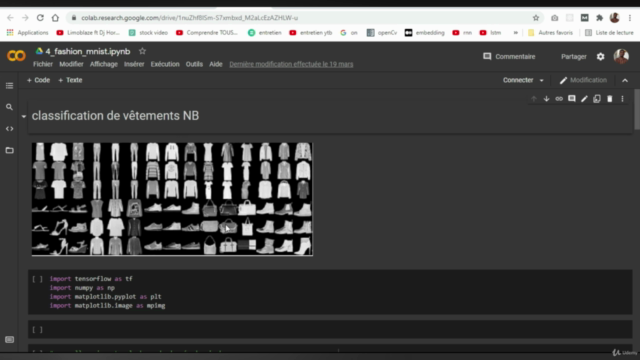Click the line import matplotlib.image as mpimg
Screen dimensions: 640x360
pyautogui.click(x=107, y=305)
